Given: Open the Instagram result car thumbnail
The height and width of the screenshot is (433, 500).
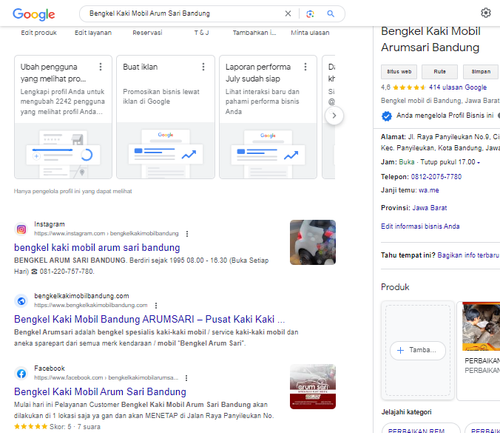Looking at the screenshot, I should point(313,242).
